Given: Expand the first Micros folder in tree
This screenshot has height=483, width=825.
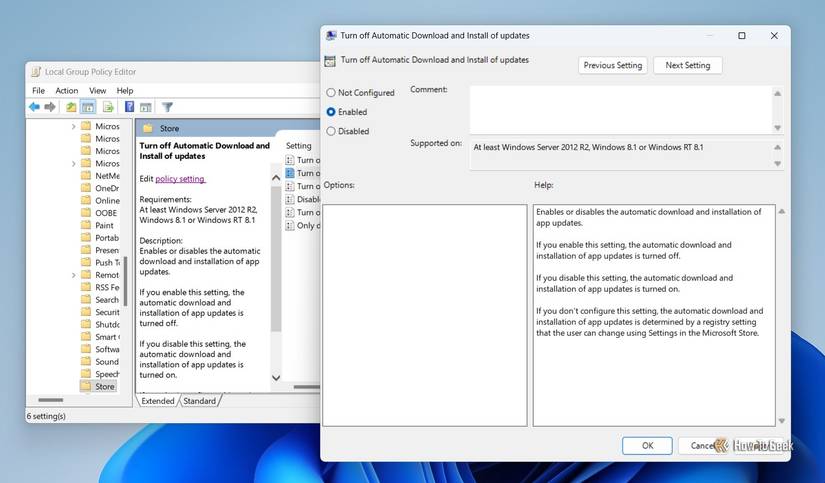Looking at the screenshot, I should pos(73,127).
